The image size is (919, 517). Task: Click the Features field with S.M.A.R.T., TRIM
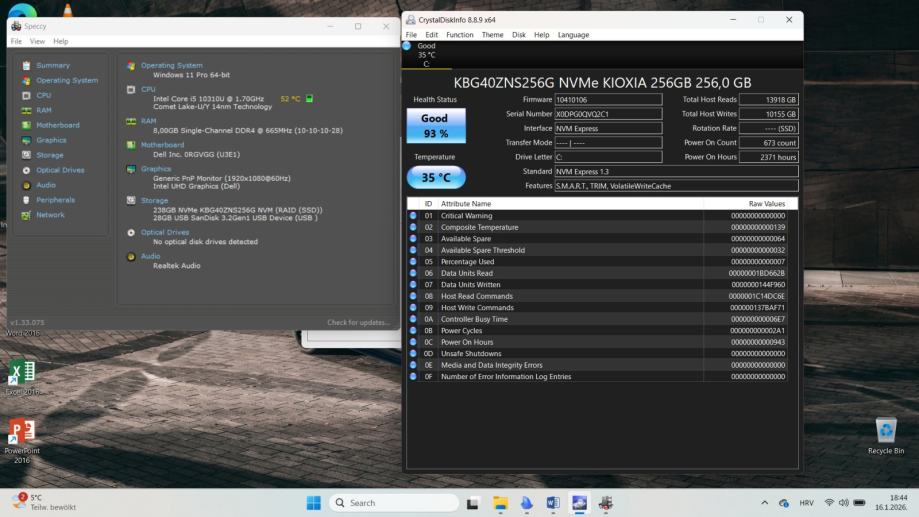[676, 186]
